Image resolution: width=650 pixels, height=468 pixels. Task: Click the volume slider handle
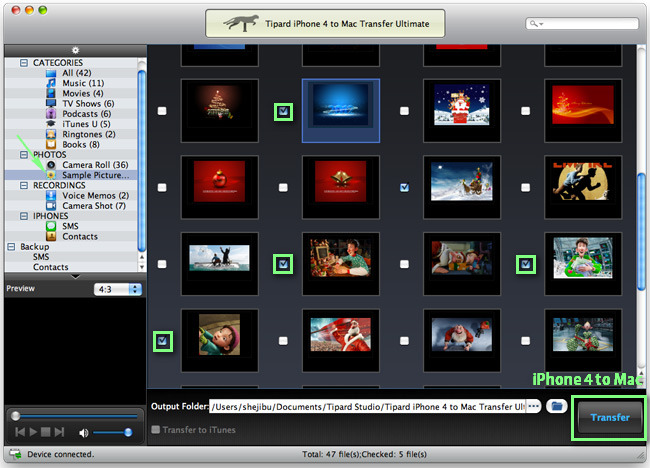pos(128,432)
